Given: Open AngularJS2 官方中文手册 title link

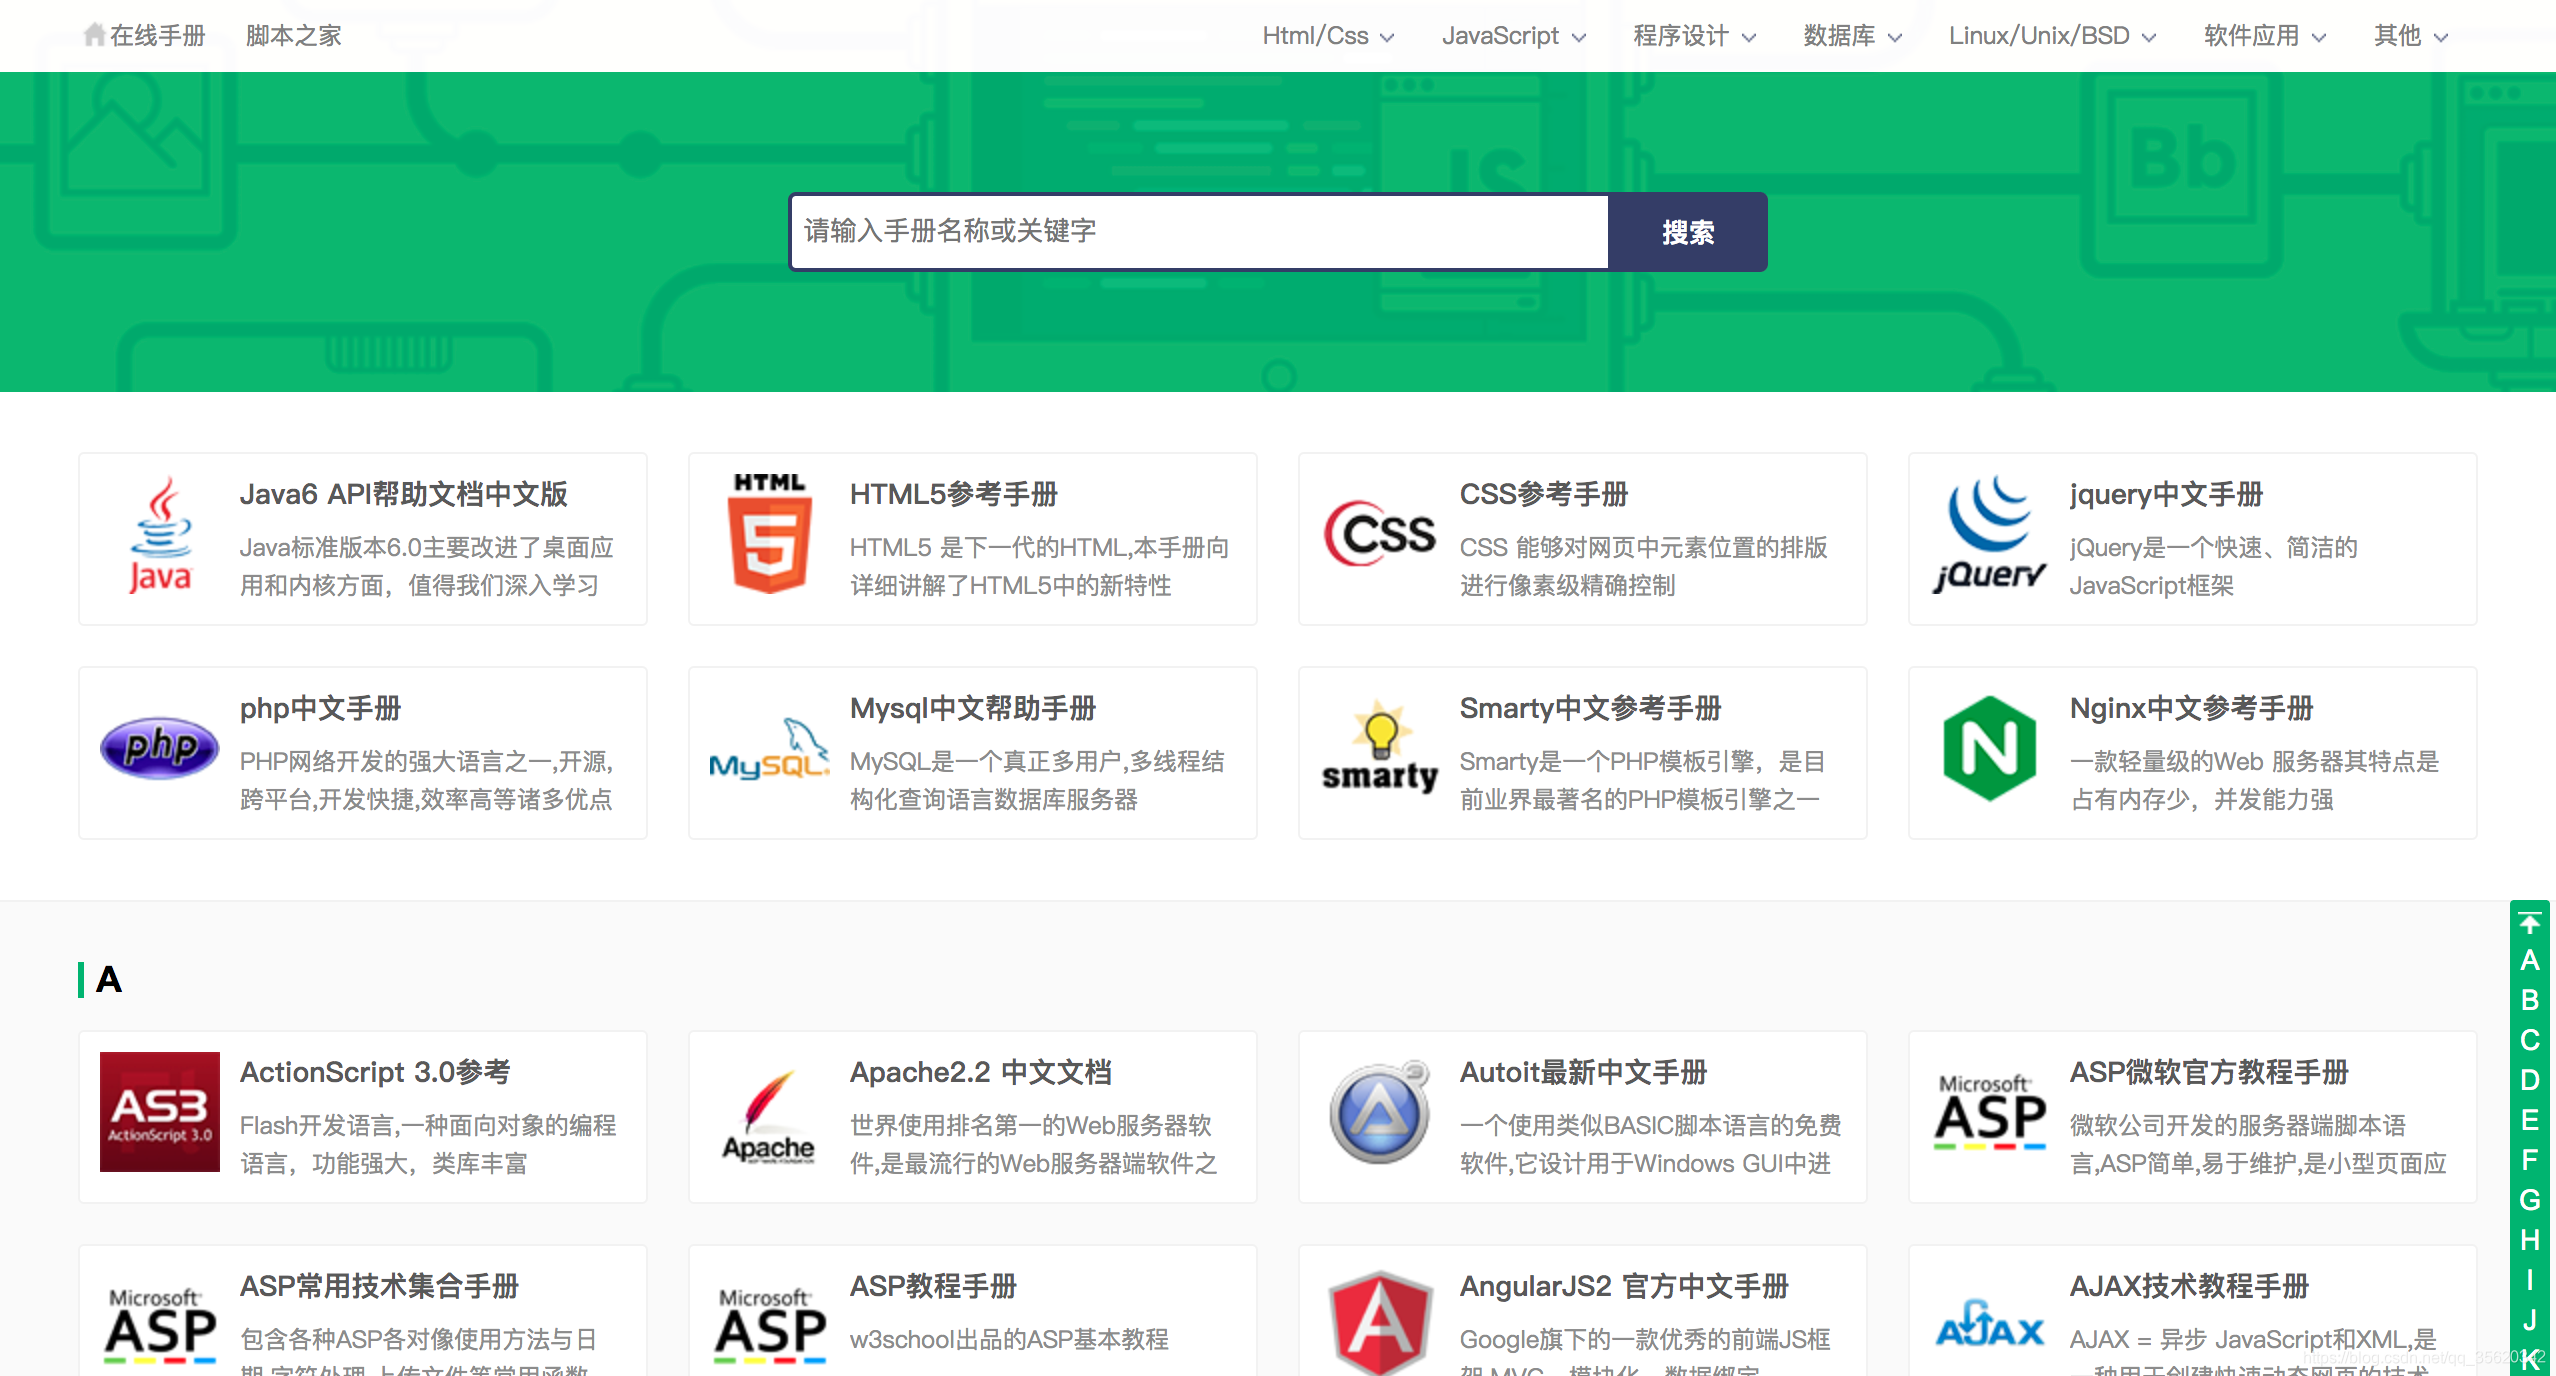Looking at the screenshot, I should (x=1624, y=1286).
